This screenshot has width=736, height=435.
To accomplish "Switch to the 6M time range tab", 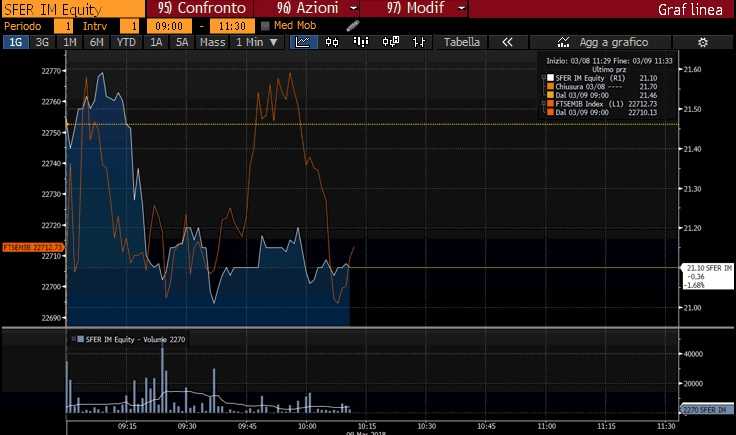I will coord(96,42).
